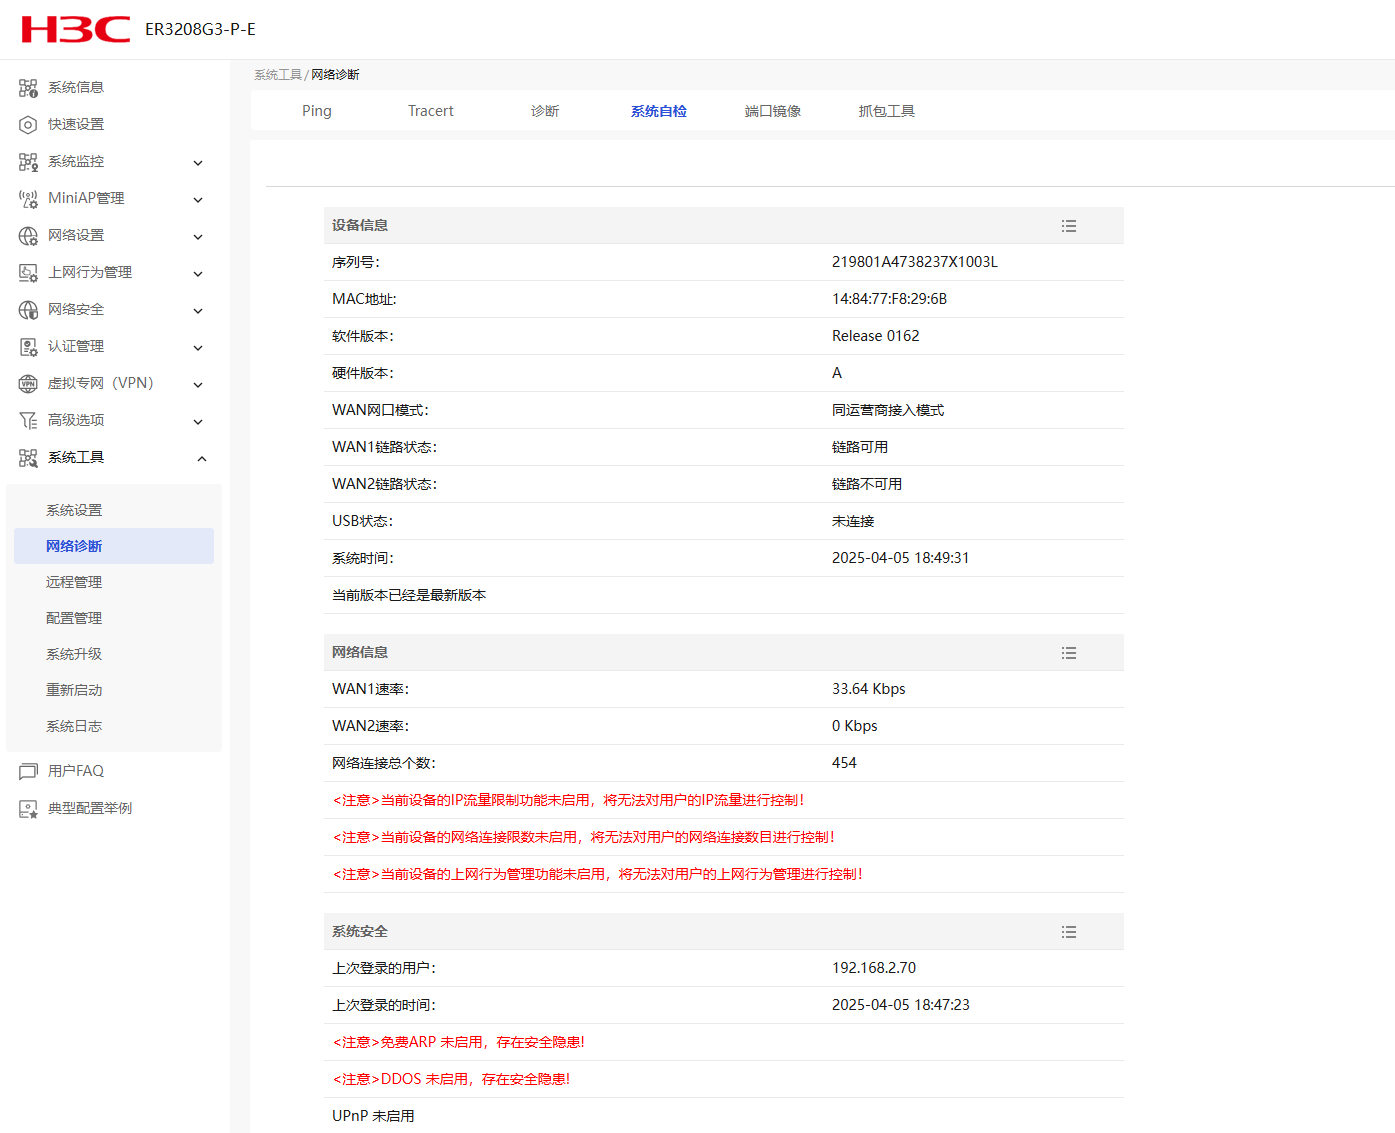
Task: Click the 上网行为管理 sidebar icon
Action: (x=28, y=273)
